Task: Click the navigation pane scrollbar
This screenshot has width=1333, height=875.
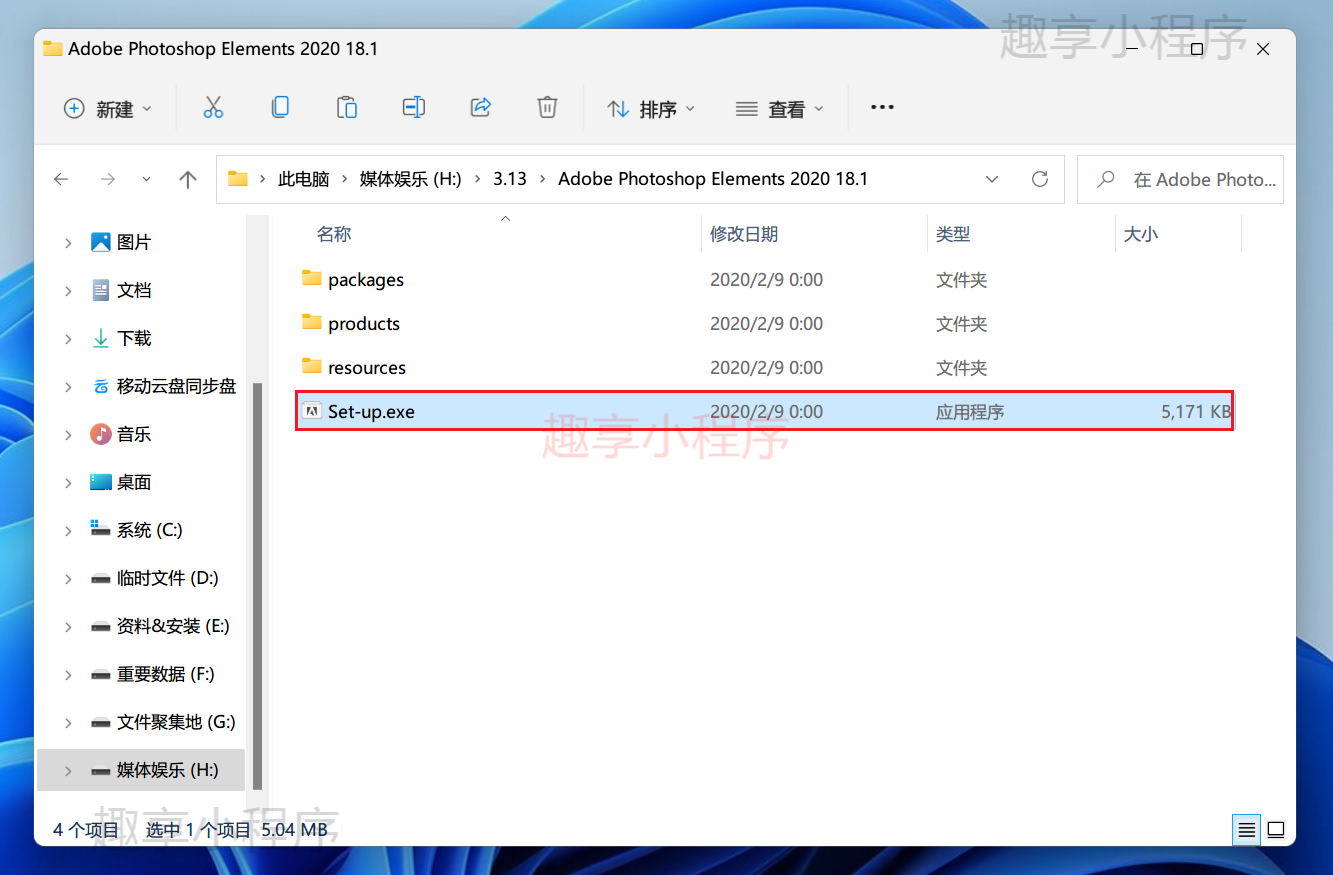Action: tap(258, 585)
